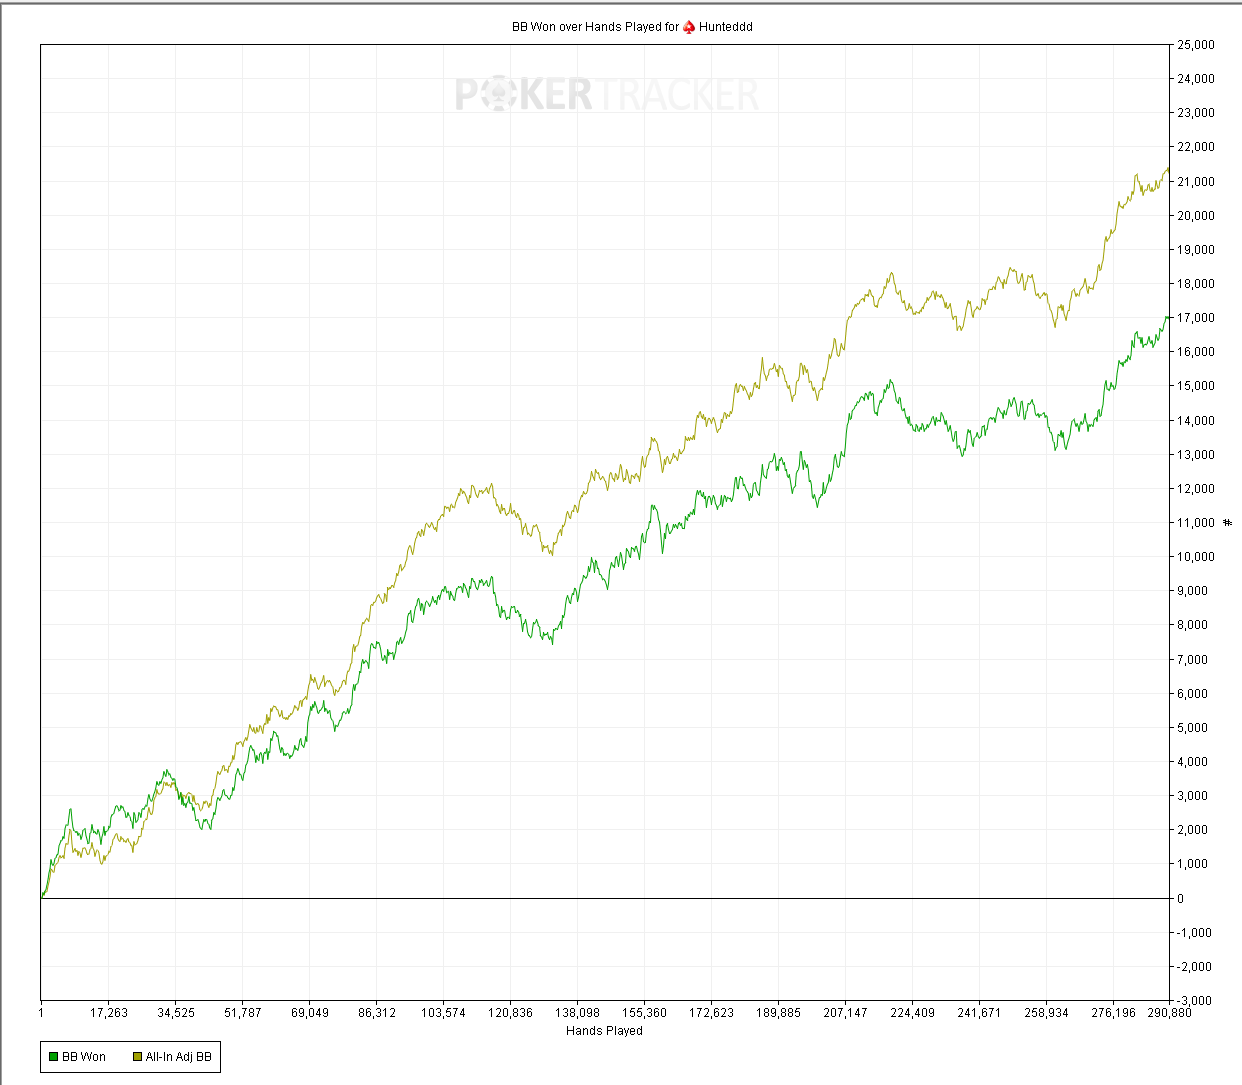
Task: Click the green BB Won legend swatch
Action: [53, 1057]
